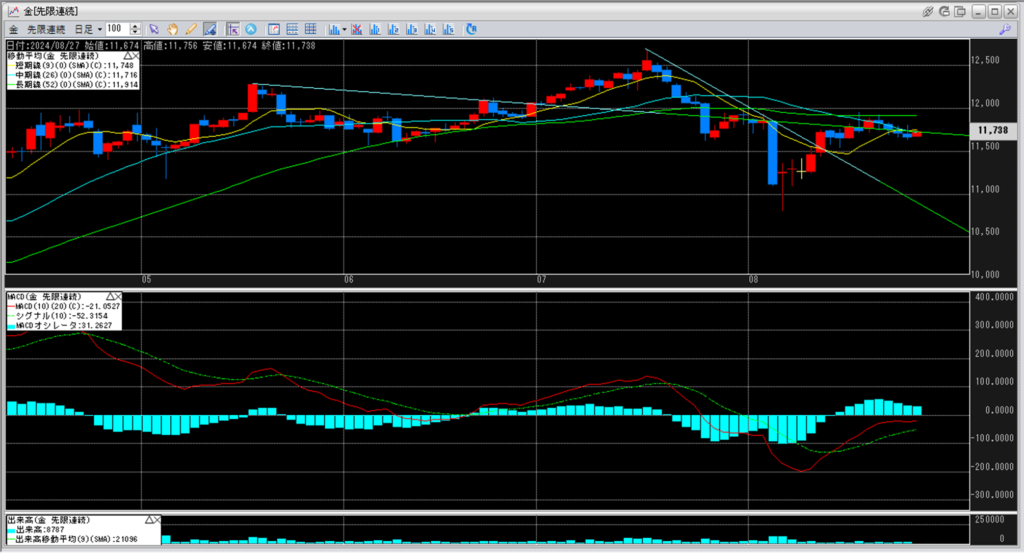This screenshot has height=553, width=1024.
Task: Click the link chain icon in title bar
Action: point(928,10)
